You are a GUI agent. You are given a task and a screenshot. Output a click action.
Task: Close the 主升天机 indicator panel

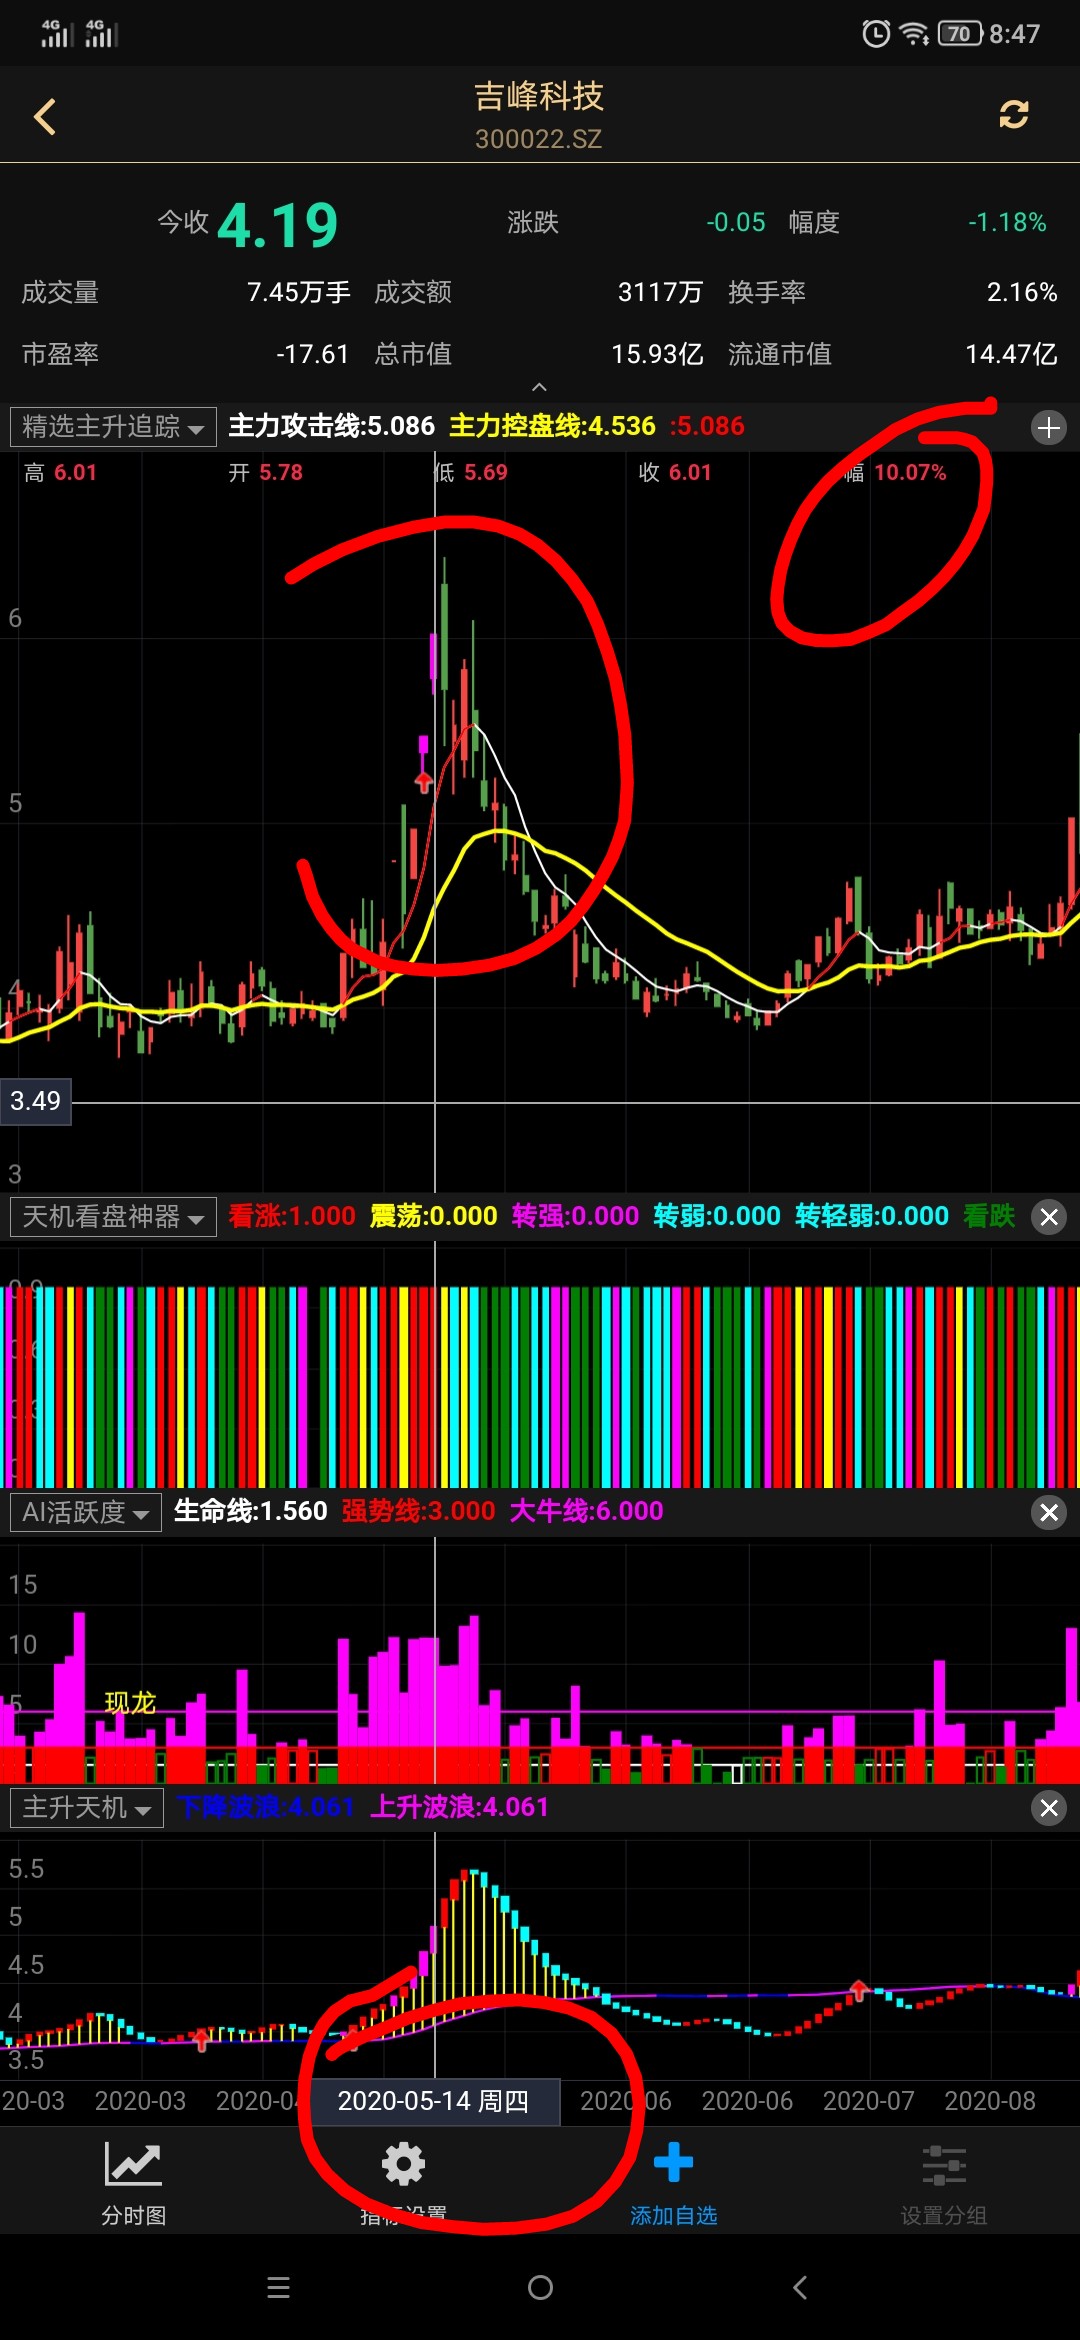[x=1048, y=1808]
